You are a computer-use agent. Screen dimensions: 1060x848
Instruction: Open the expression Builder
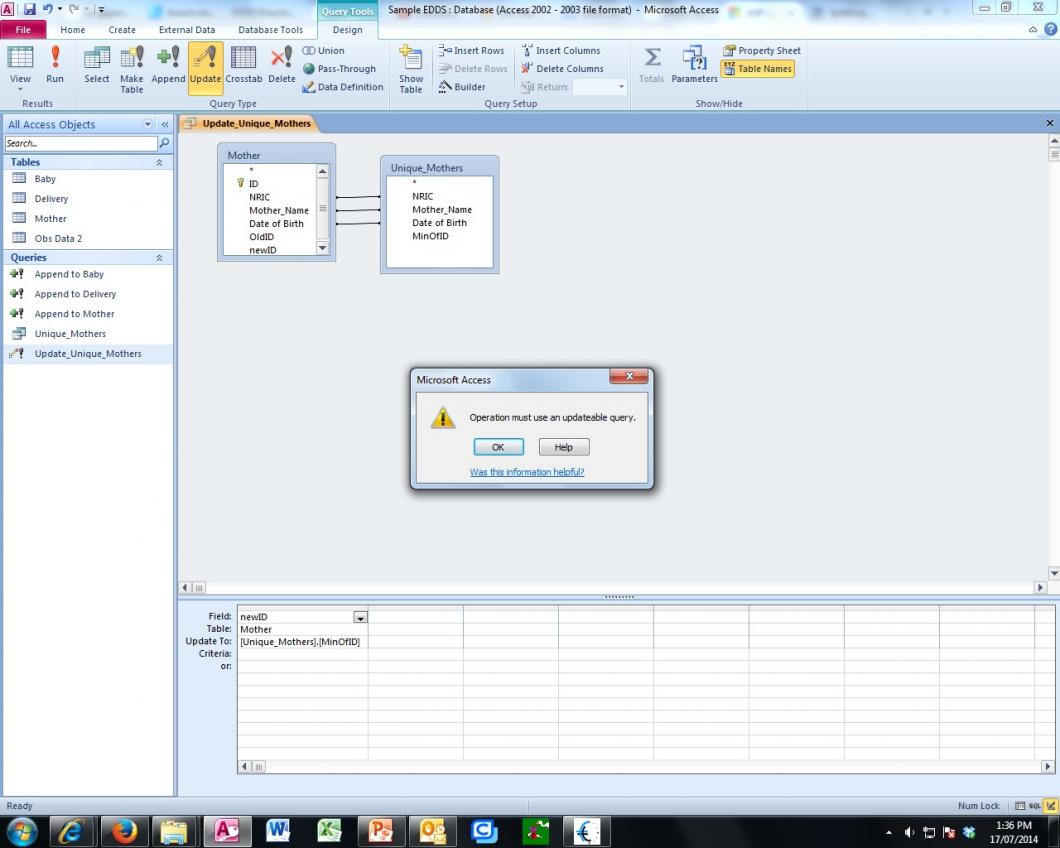click(462, 87)
